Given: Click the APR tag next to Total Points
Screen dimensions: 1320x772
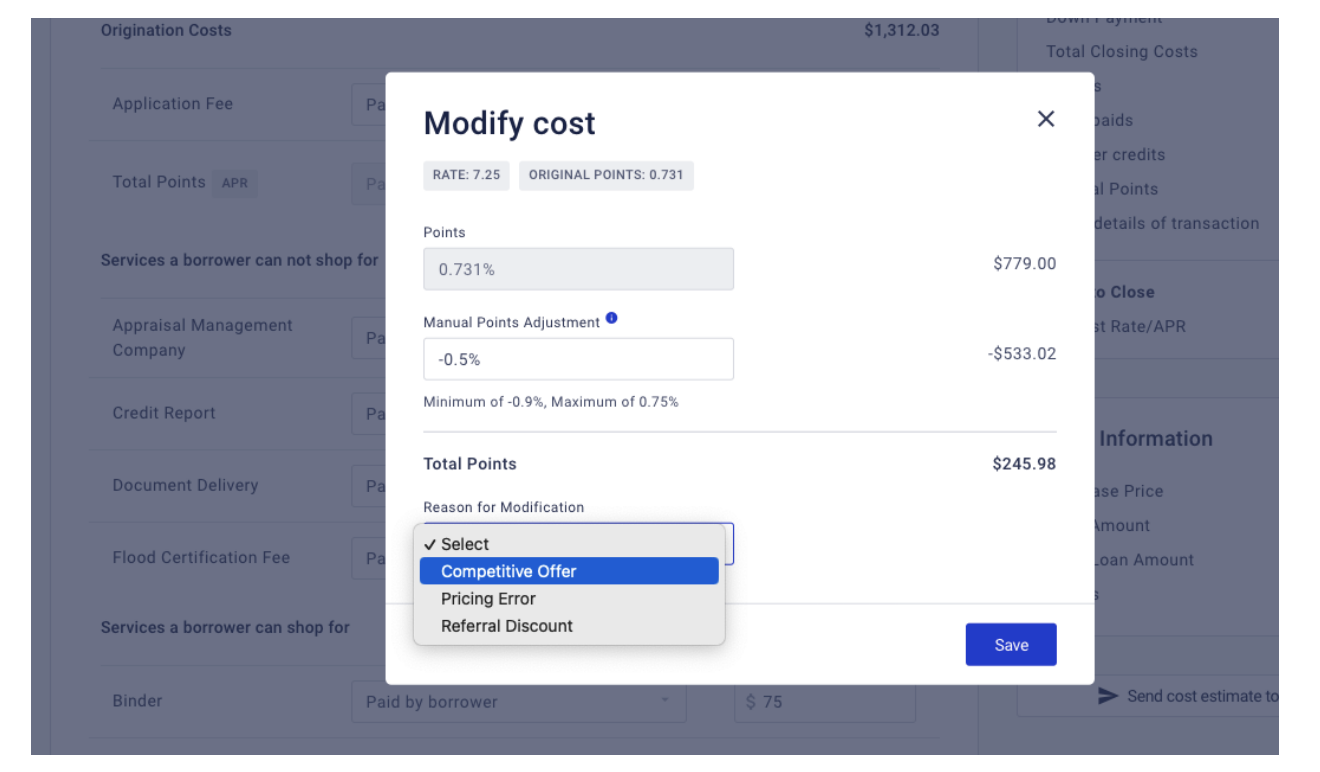Looking at the screenshot, I should click(x=235, y=183).
